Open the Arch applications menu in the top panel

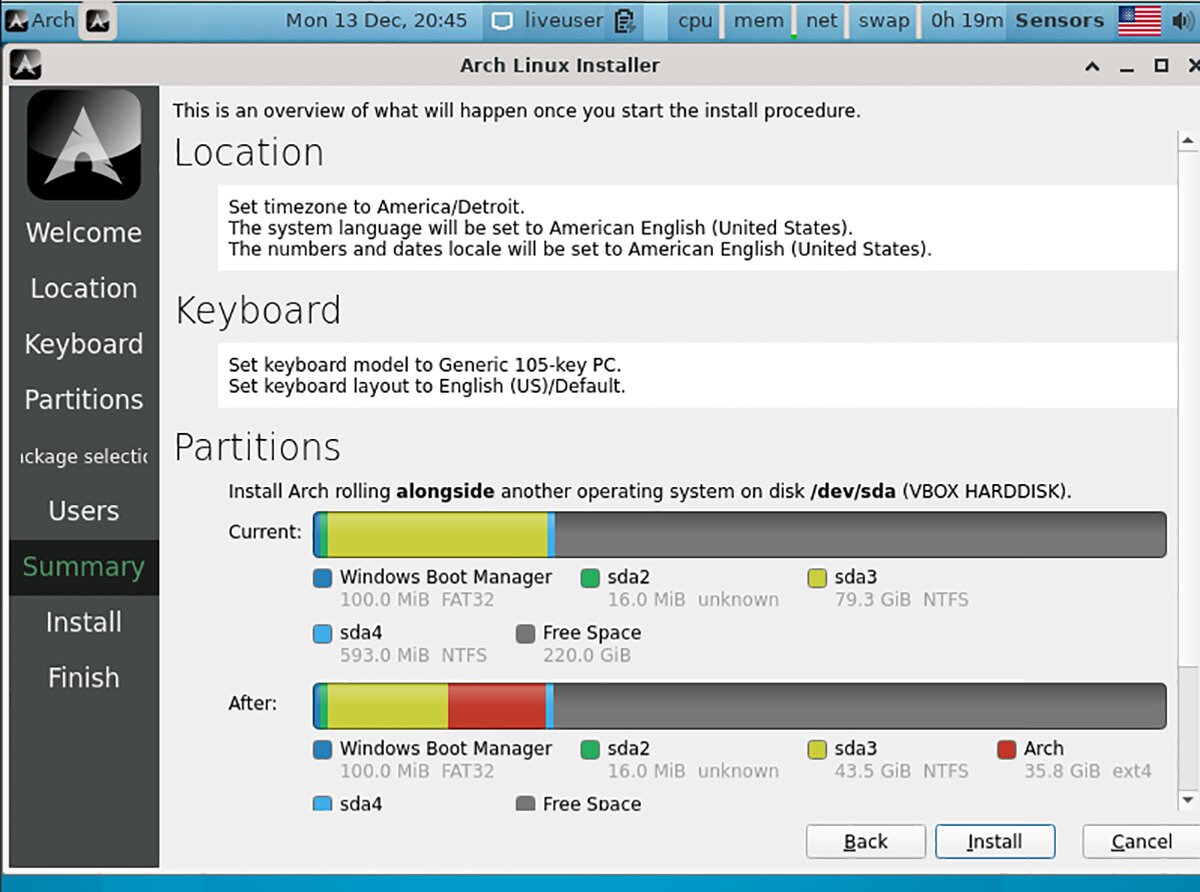[38, 20]
